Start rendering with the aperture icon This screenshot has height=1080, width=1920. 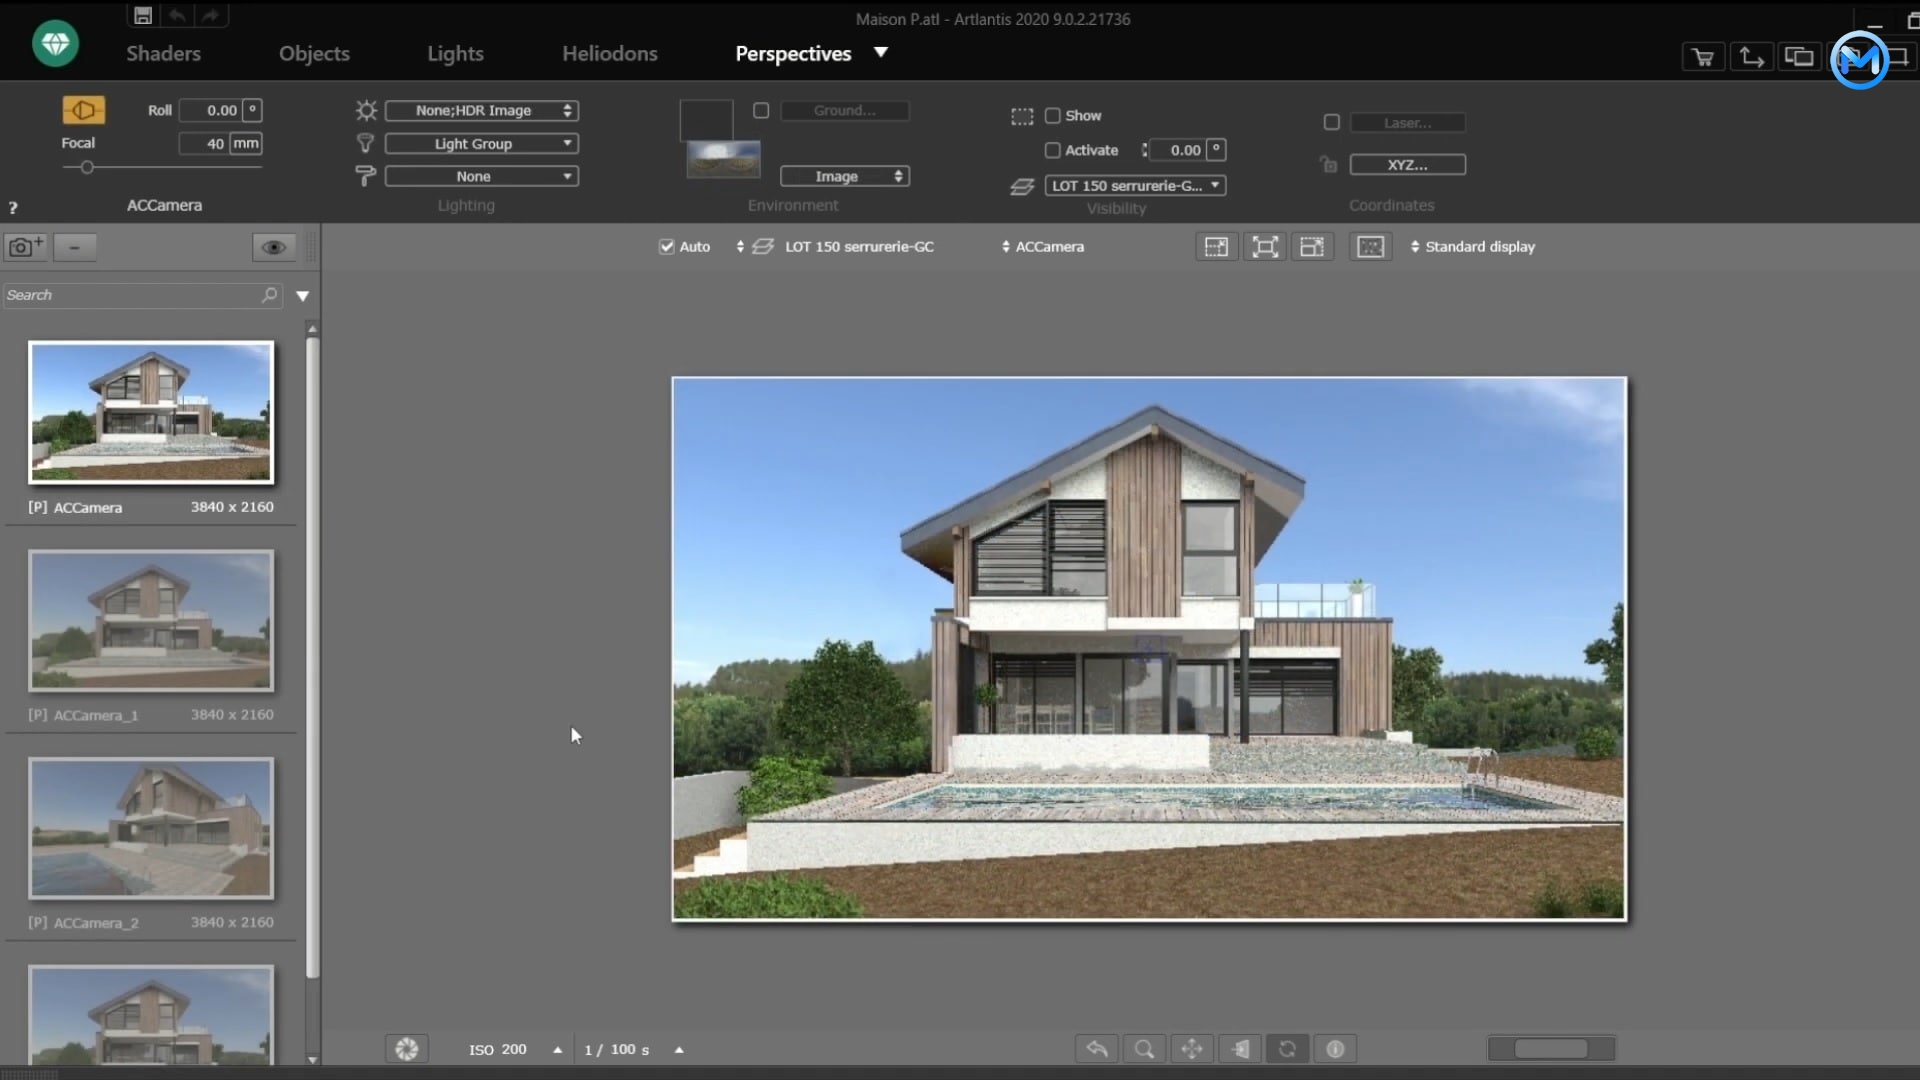pos(406,1049)
